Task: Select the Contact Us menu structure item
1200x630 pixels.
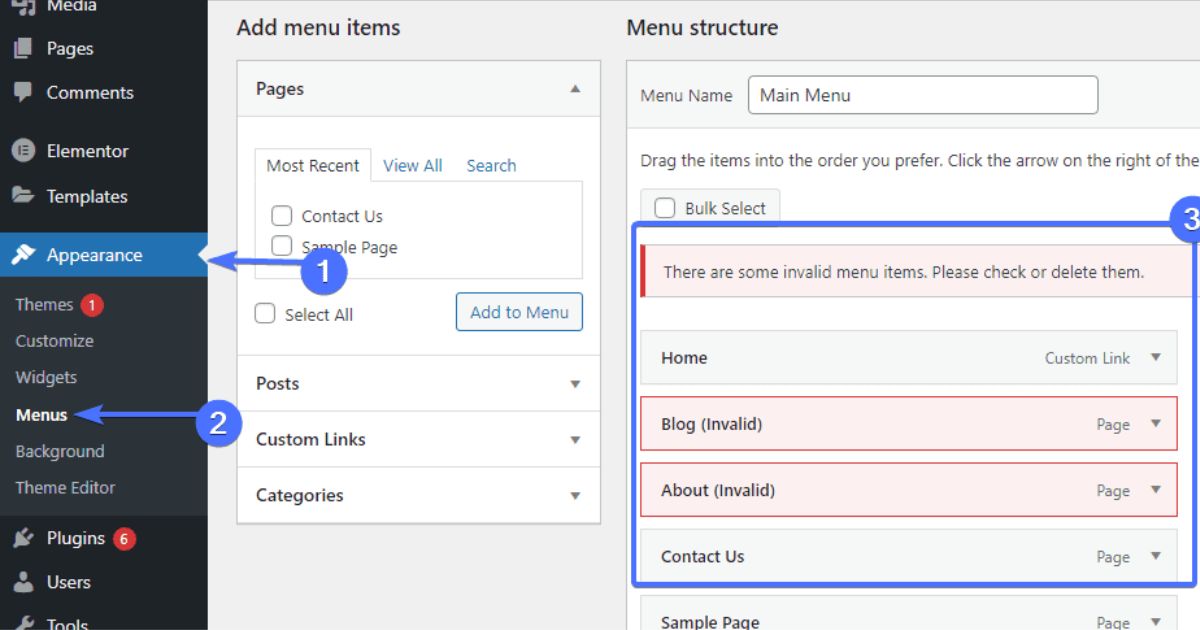Action: (x=909, y=556)
